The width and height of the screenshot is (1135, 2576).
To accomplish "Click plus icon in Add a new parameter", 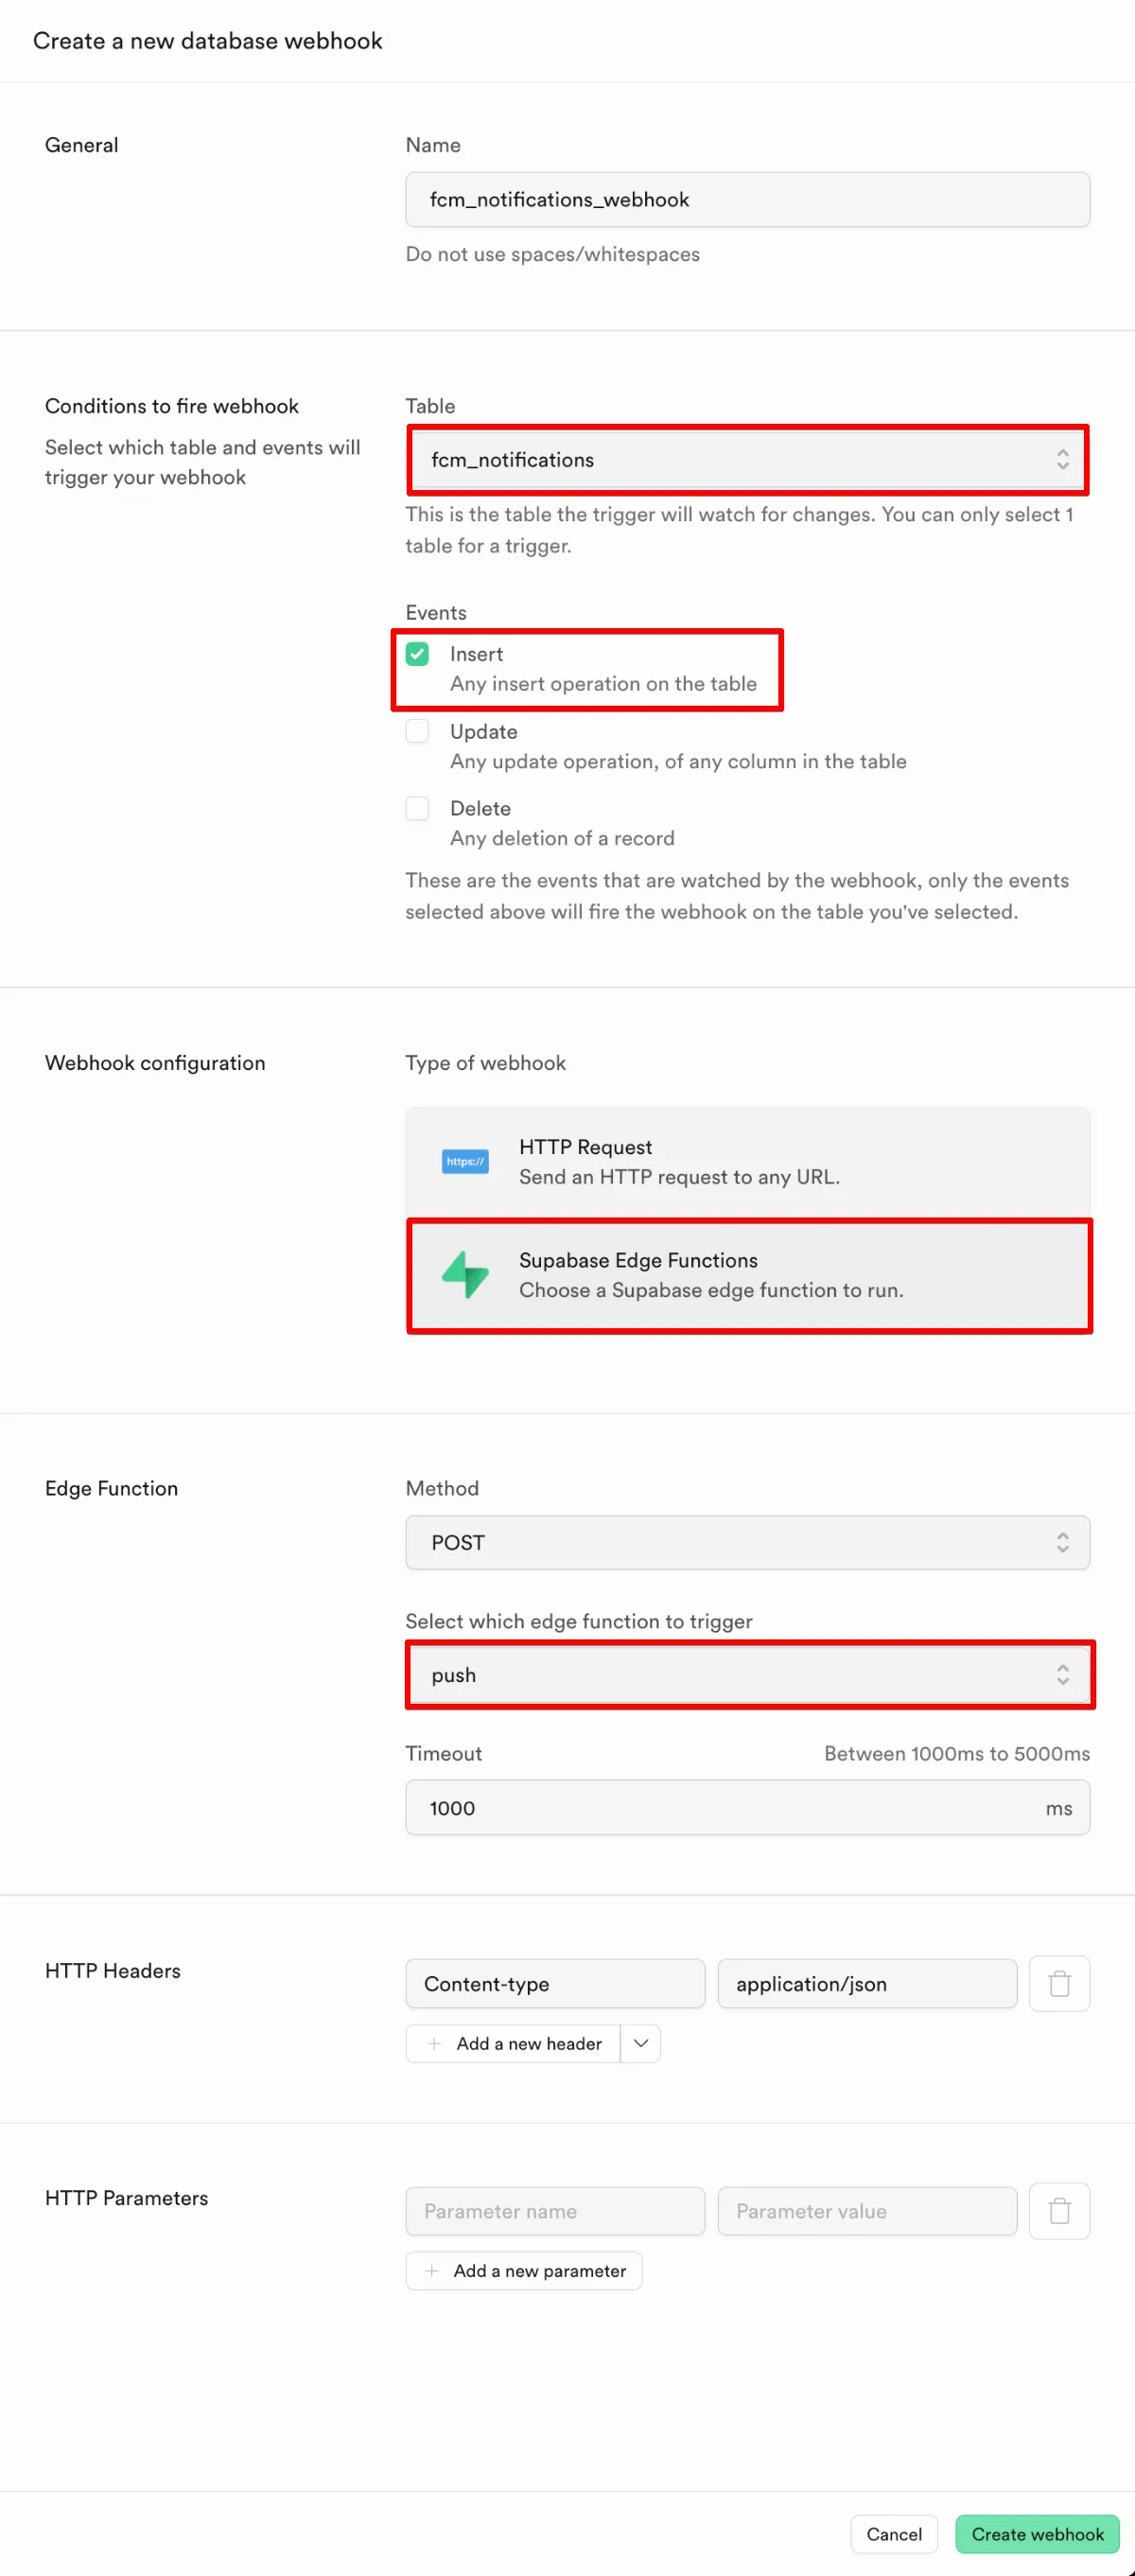I will (432, 2270).
